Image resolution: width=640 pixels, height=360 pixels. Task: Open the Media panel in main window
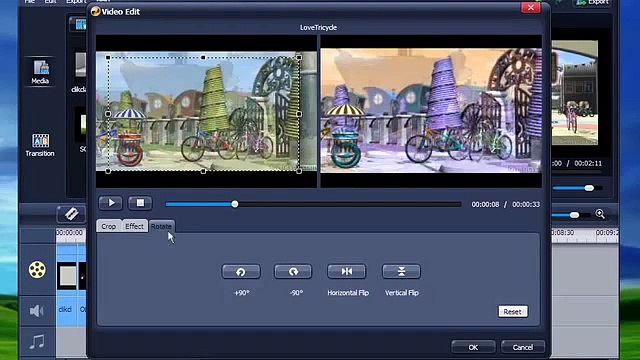pos(40,72)
